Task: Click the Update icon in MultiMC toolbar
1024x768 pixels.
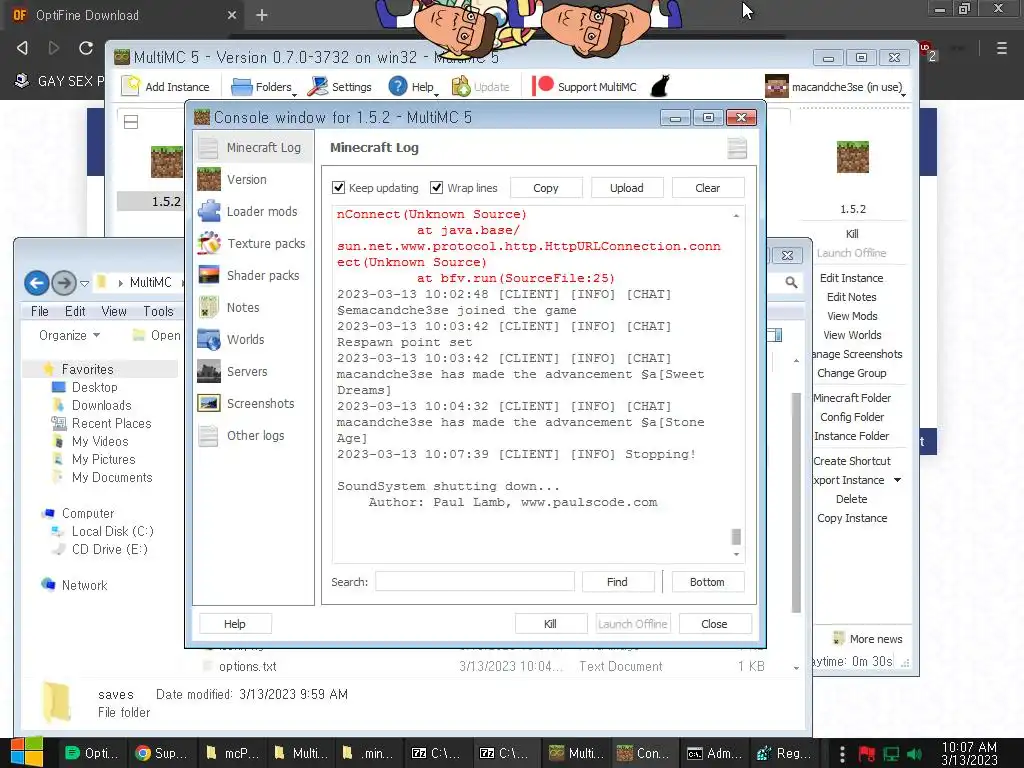Action: (x=461, y=86)
